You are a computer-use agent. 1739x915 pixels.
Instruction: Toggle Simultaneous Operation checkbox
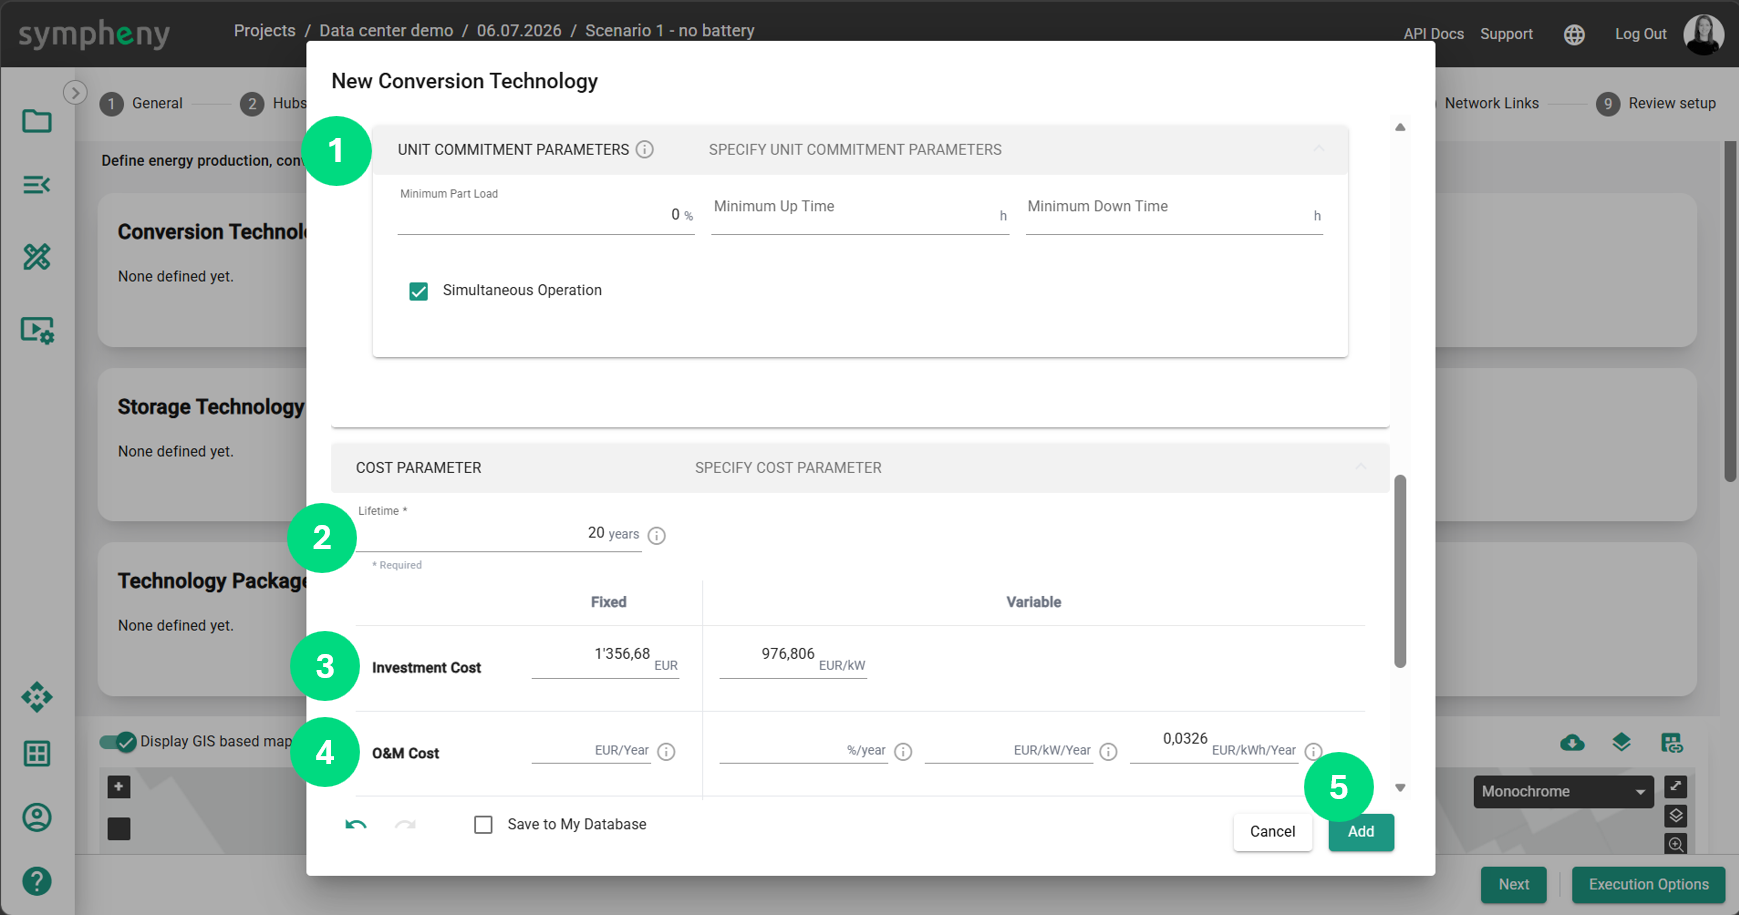419,291
